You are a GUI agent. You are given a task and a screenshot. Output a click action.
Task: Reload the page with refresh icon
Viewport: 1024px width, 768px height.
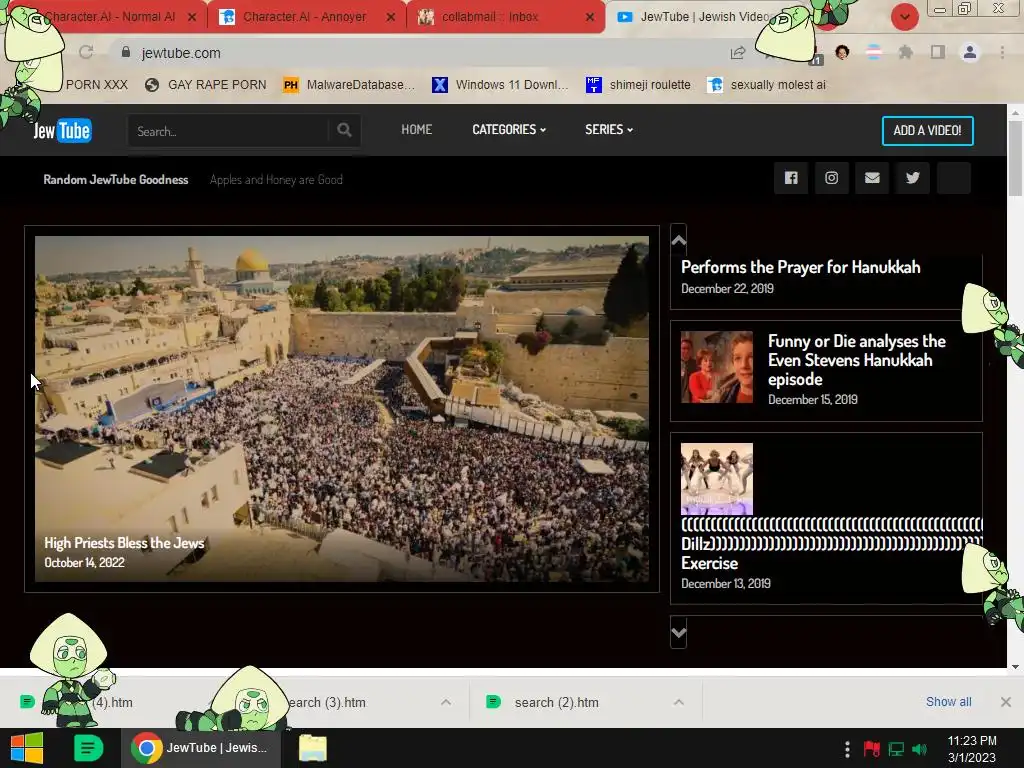tap(86, 52)
